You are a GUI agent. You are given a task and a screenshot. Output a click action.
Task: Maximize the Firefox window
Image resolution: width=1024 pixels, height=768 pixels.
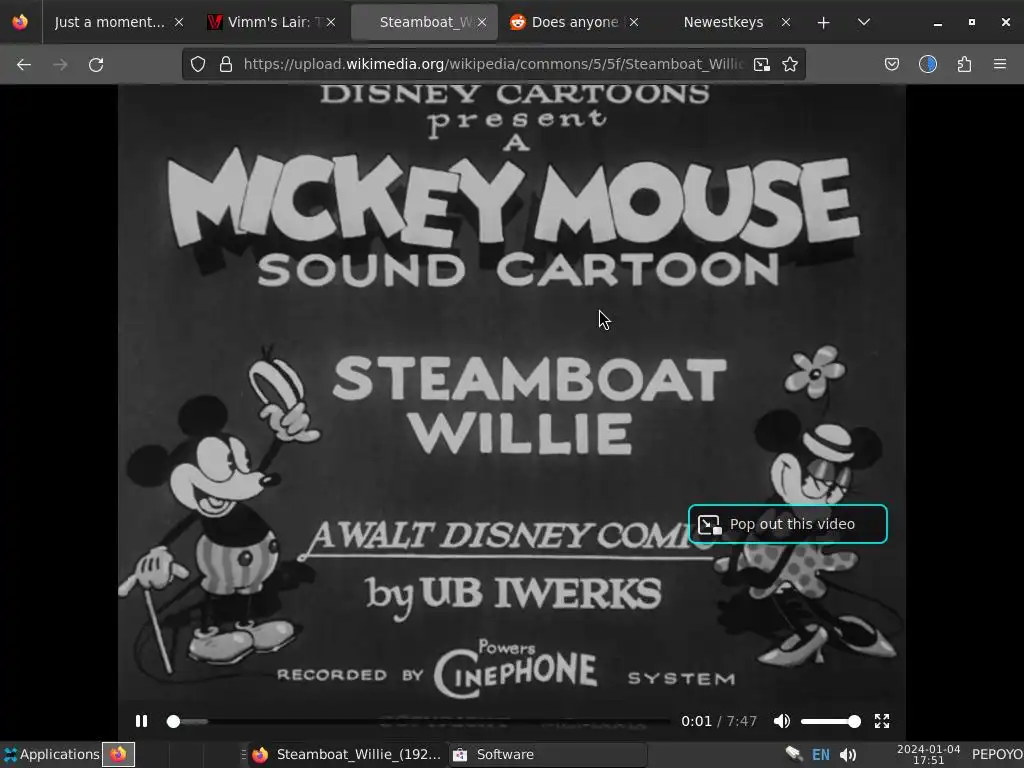tap(972, 22)
